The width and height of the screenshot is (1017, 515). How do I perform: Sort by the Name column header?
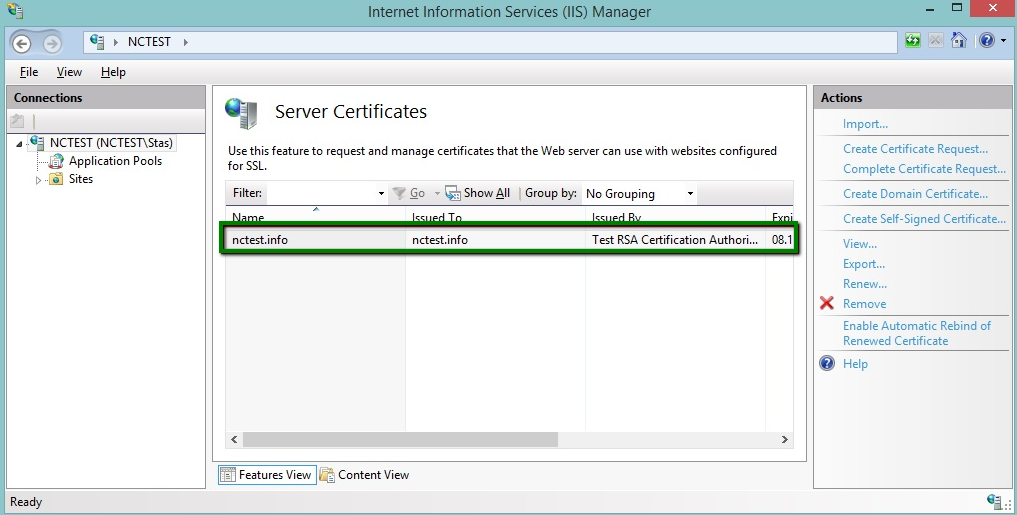pos(315,215)
